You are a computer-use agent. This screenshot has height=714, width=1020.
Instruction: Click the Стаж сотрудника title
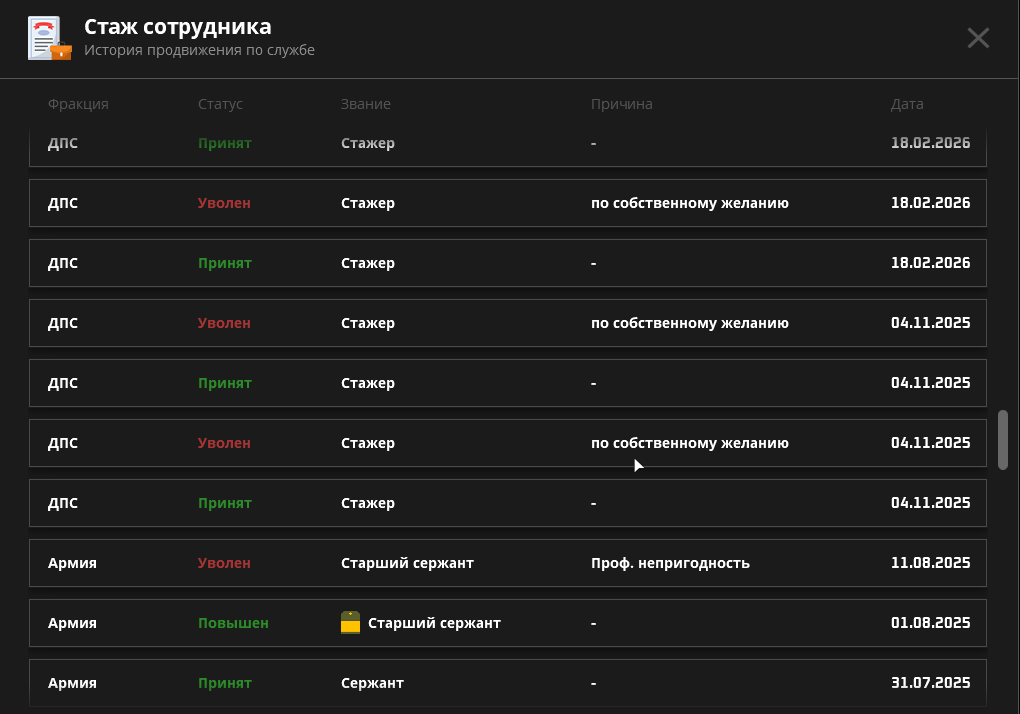178,27
